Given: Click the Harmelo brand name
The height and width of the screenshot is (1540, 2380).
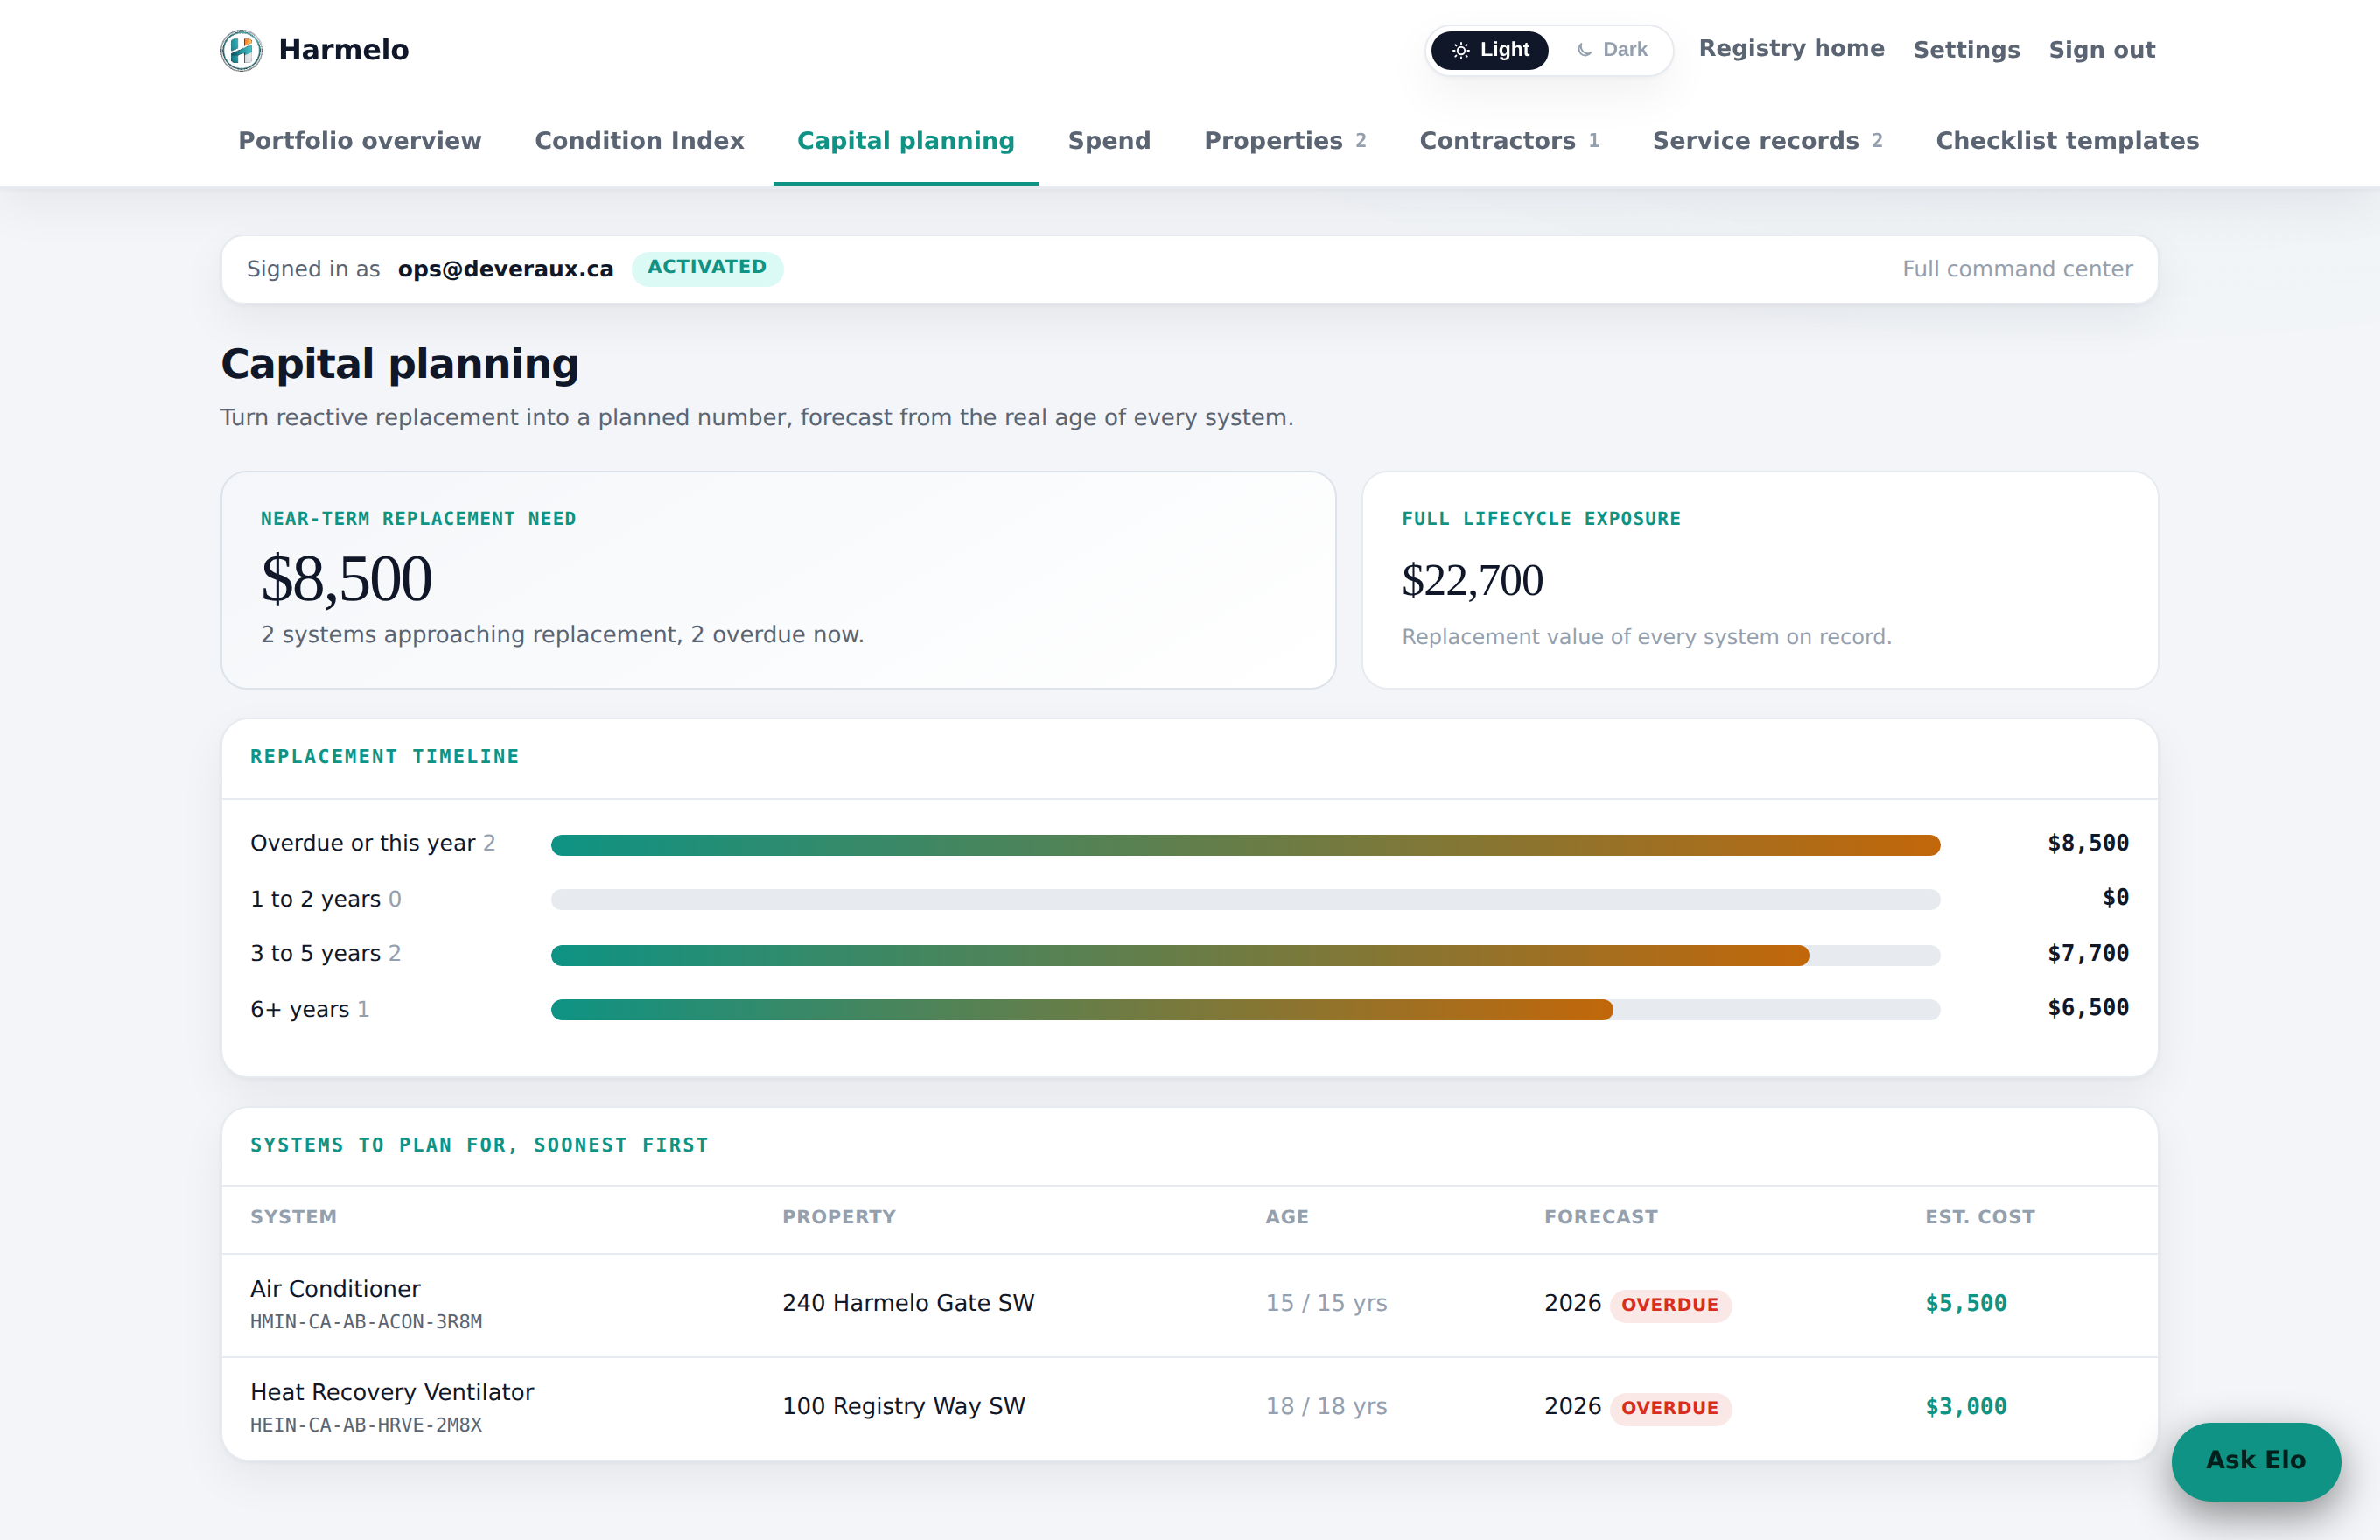Looking at the screenshot, I should pos(343,50).
